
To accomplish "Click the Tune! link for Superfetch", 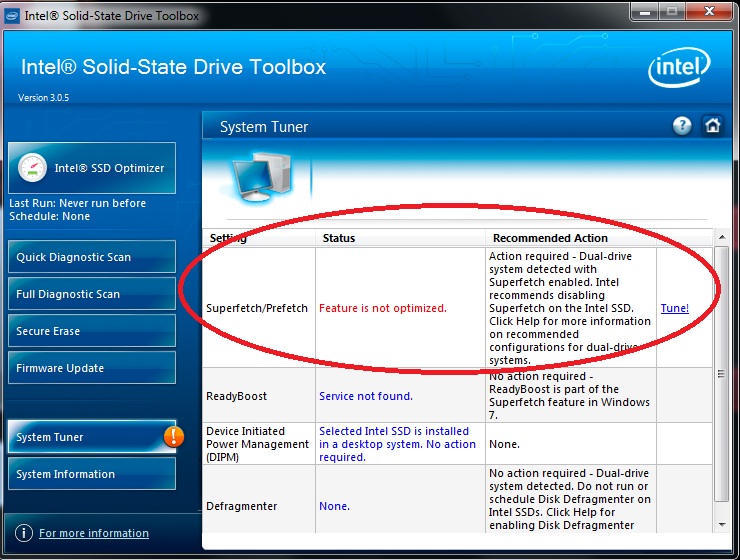I will pyautogui.click(x=674, y=308).
